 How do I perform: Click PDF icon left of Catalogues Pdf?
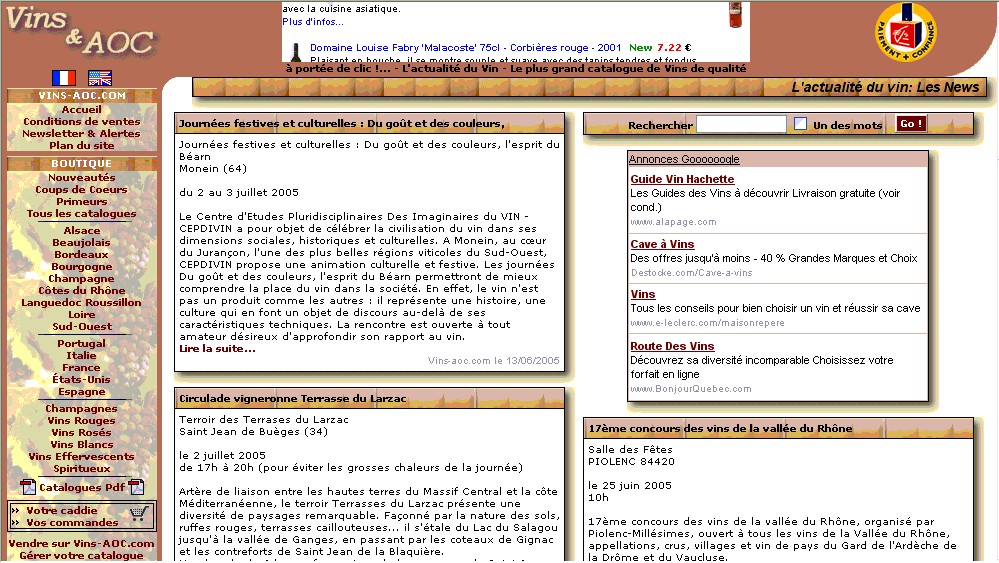[27, 487]
